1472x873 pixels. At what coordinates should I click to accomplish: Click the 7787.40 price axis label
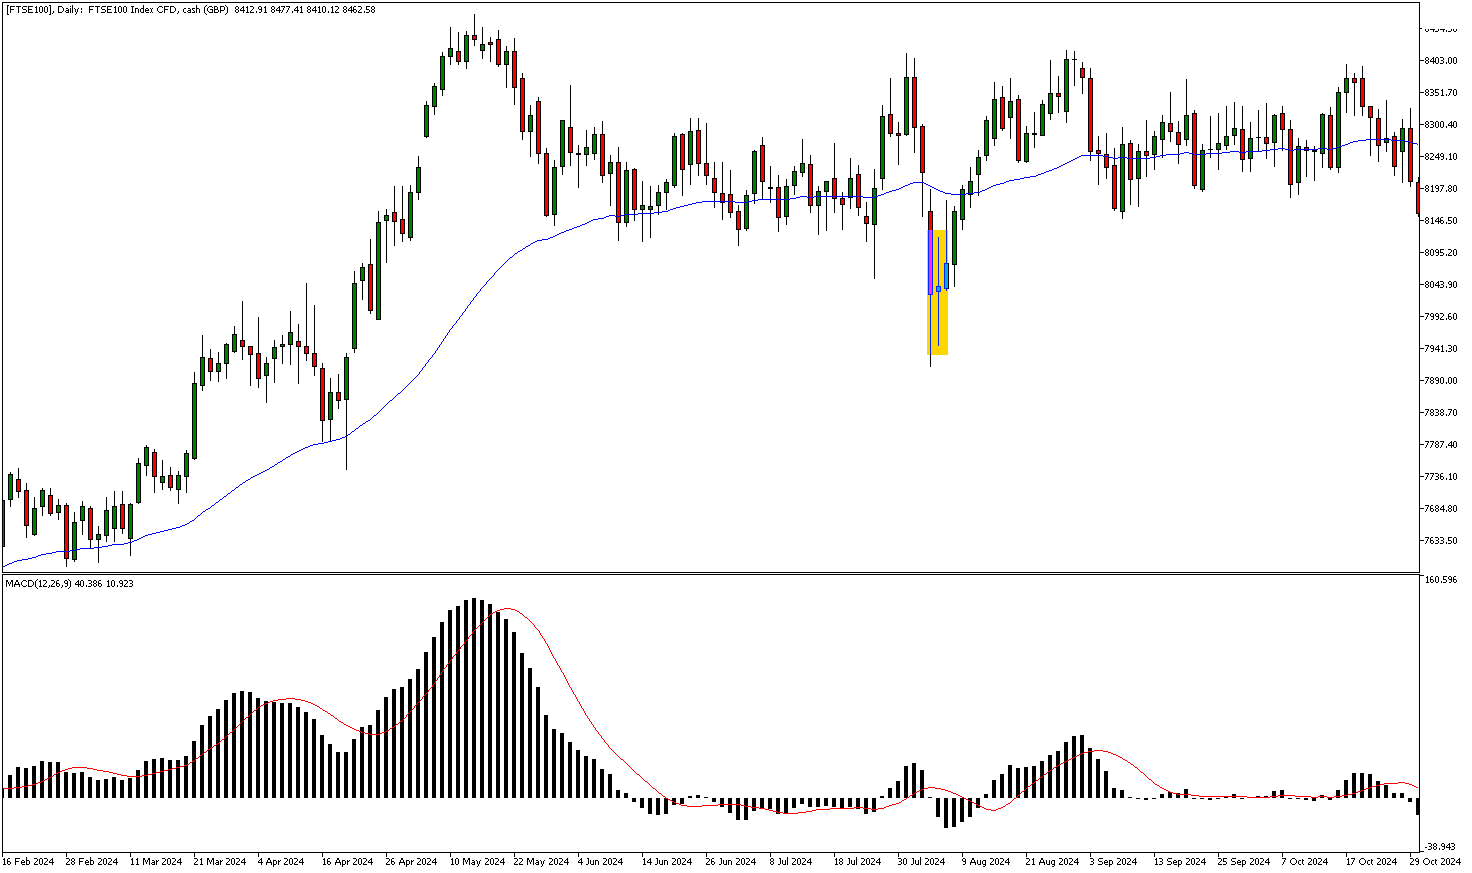coord(1440,445)
